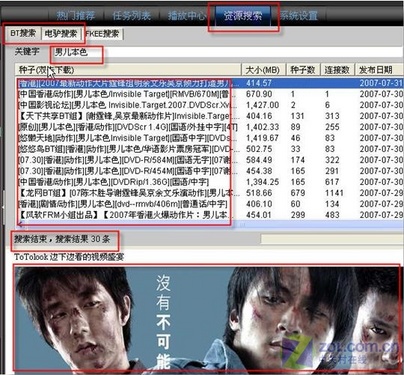Click the 搜索结束，搜索结果 30 条 status text
Viewport: 404px width, 375px height.
tap(62, 239)
